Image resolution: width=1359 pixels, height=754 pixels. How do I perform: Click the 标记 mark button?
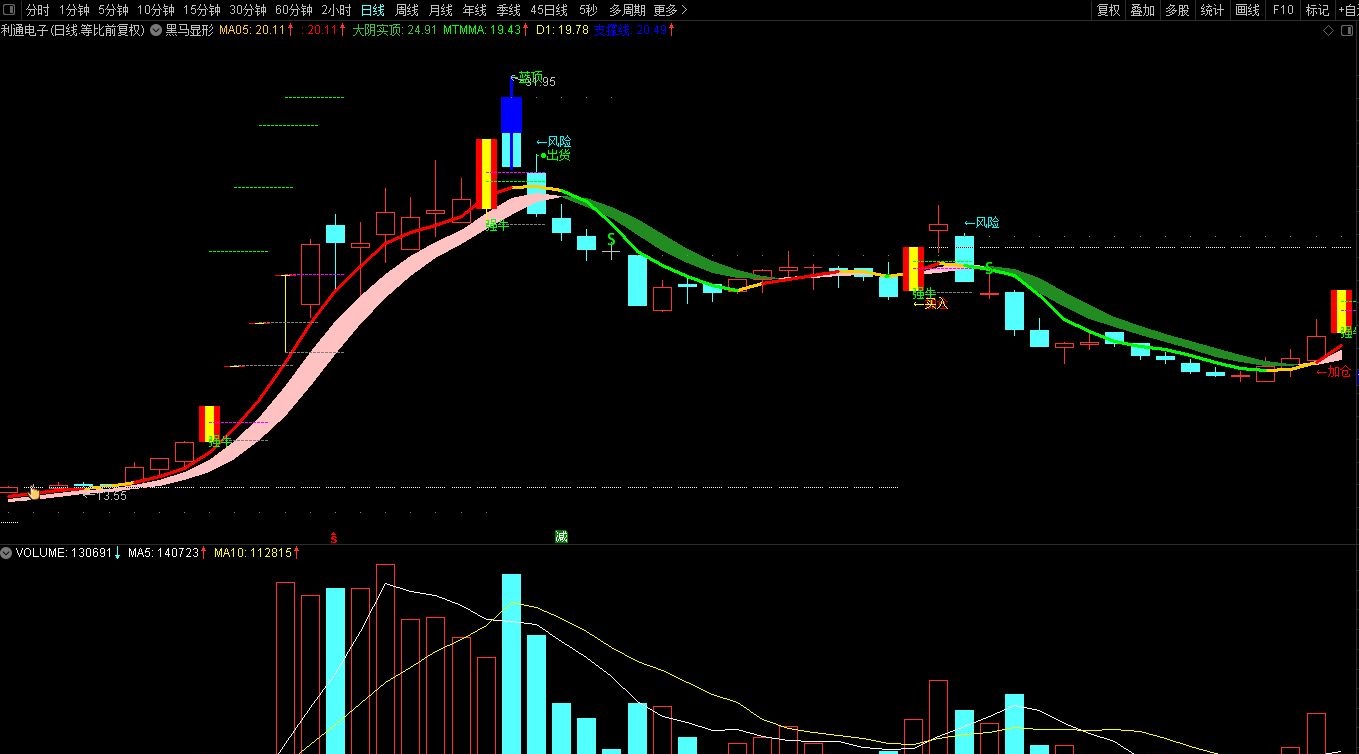pos(1317,10)
